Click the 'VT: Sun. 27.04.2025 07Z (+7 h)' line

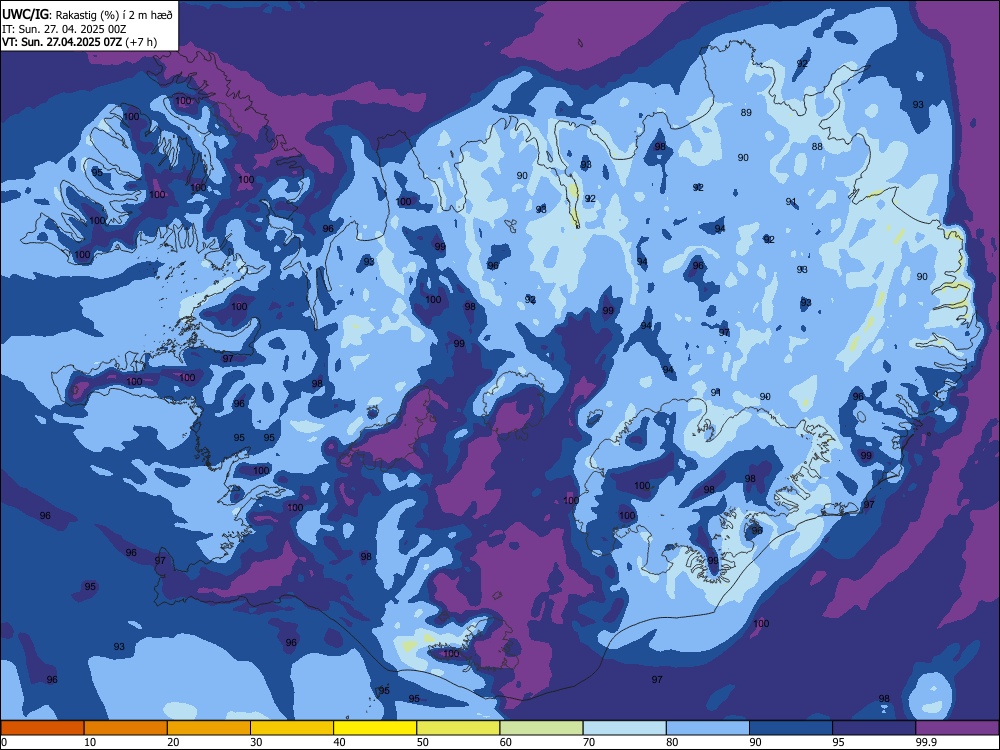80,42
